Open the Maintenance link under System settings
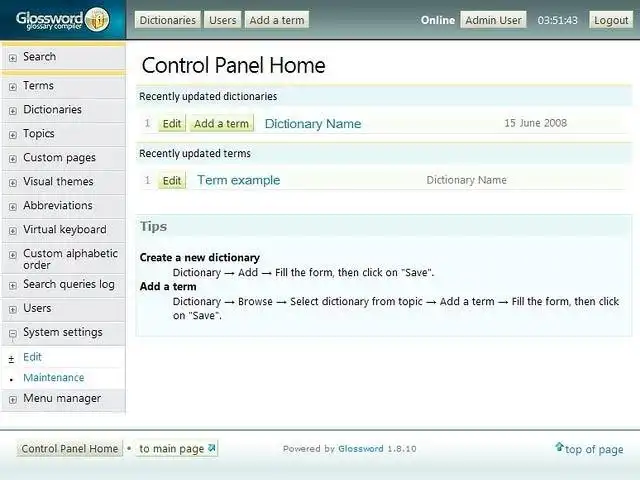The image size is (640, 480). (54, 378)
